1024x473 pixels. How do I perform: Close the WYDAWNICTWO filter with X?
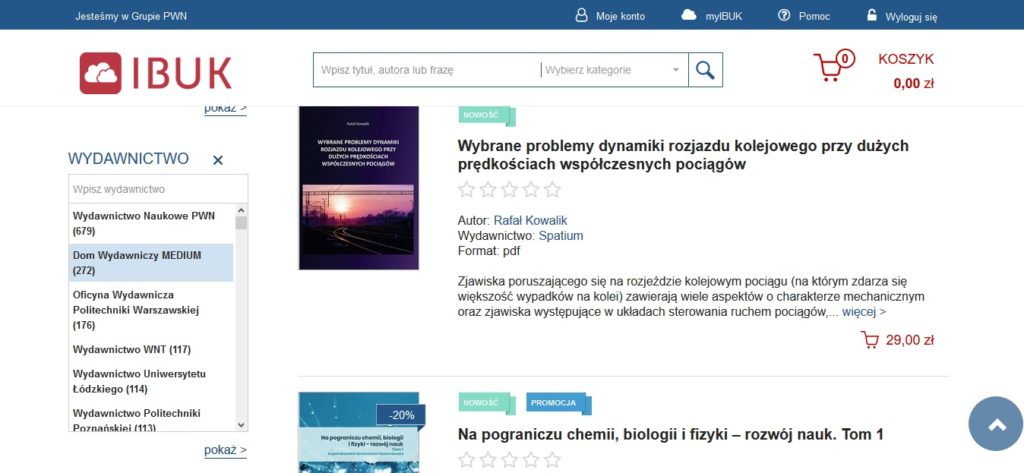[x=218, y=160]
